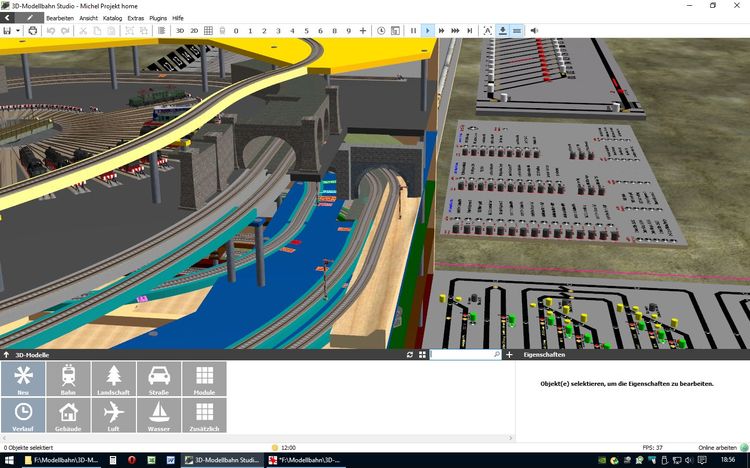Switch the view to 2D mode
This screenshot has height=468, width=750.
(x=194, y=31)
